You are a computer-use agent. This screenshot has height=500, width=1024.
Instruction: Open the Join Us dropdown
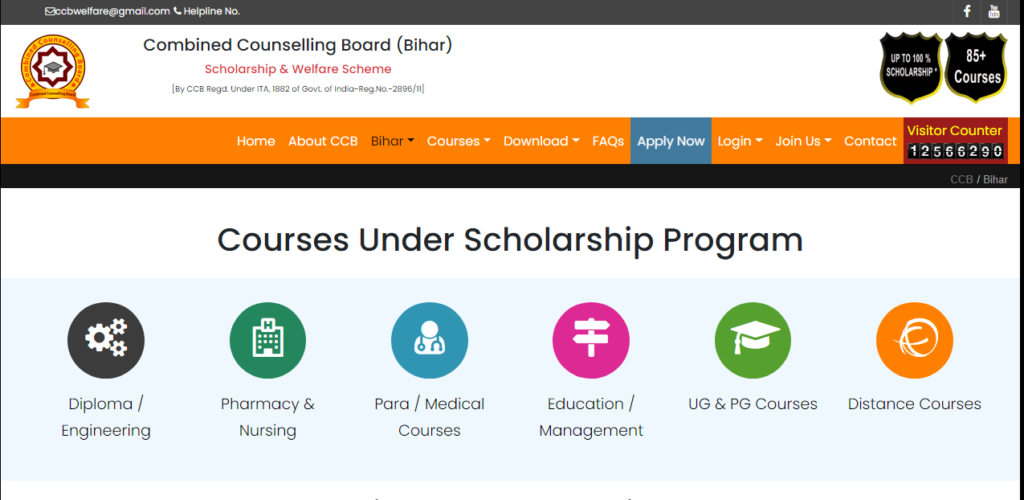[803, 141]
